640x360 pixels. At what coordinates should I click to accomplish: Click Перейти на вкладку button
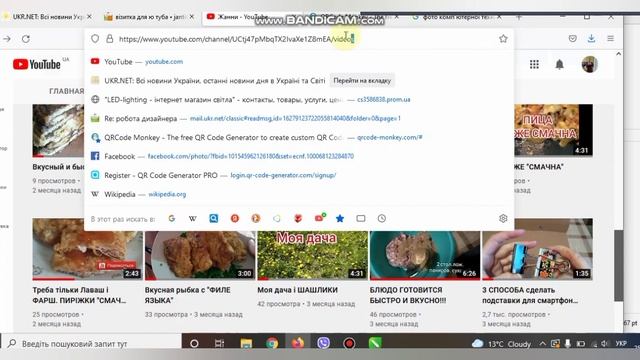pyautogui.click(x=362, y=80)
